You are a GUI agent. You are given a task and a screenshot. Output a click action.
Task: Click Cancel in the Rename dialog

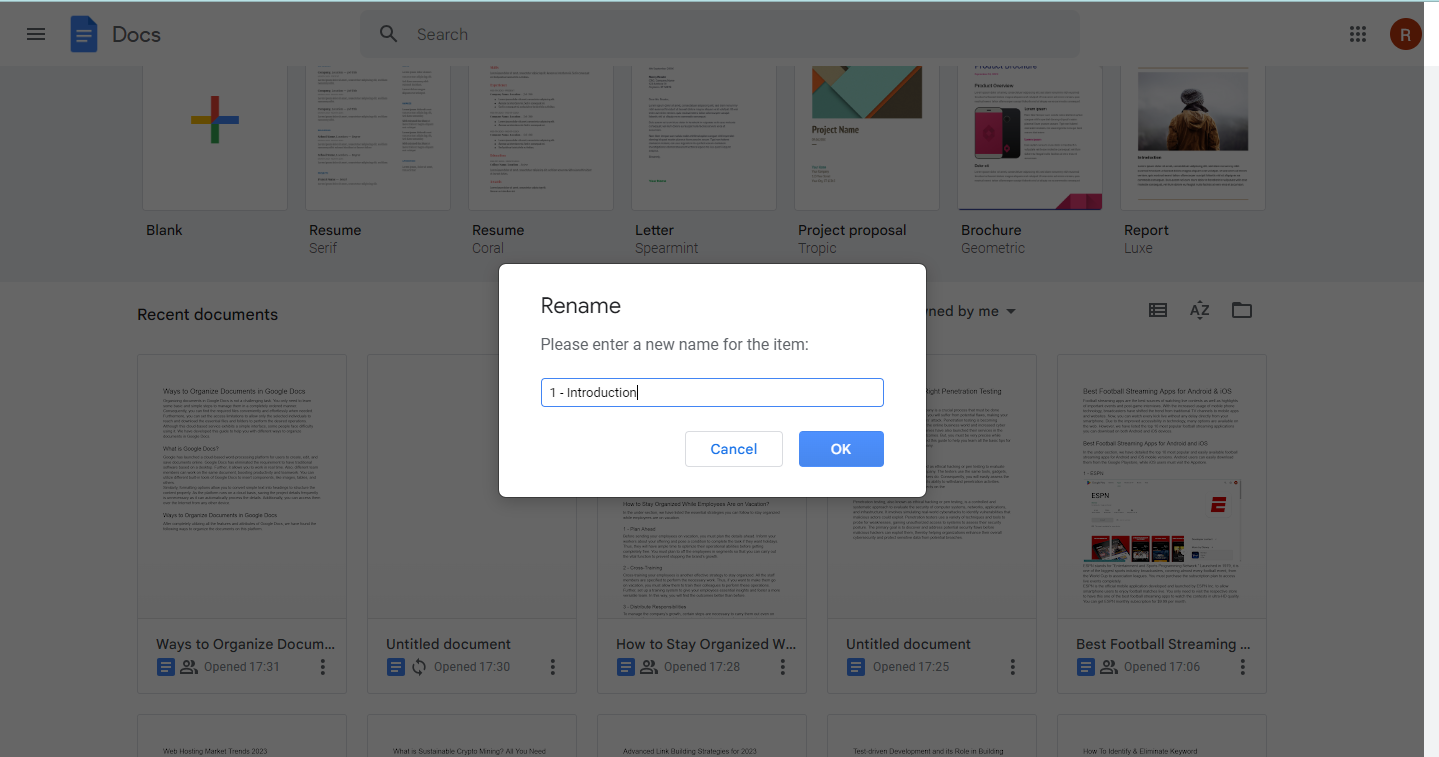point(734,449)
